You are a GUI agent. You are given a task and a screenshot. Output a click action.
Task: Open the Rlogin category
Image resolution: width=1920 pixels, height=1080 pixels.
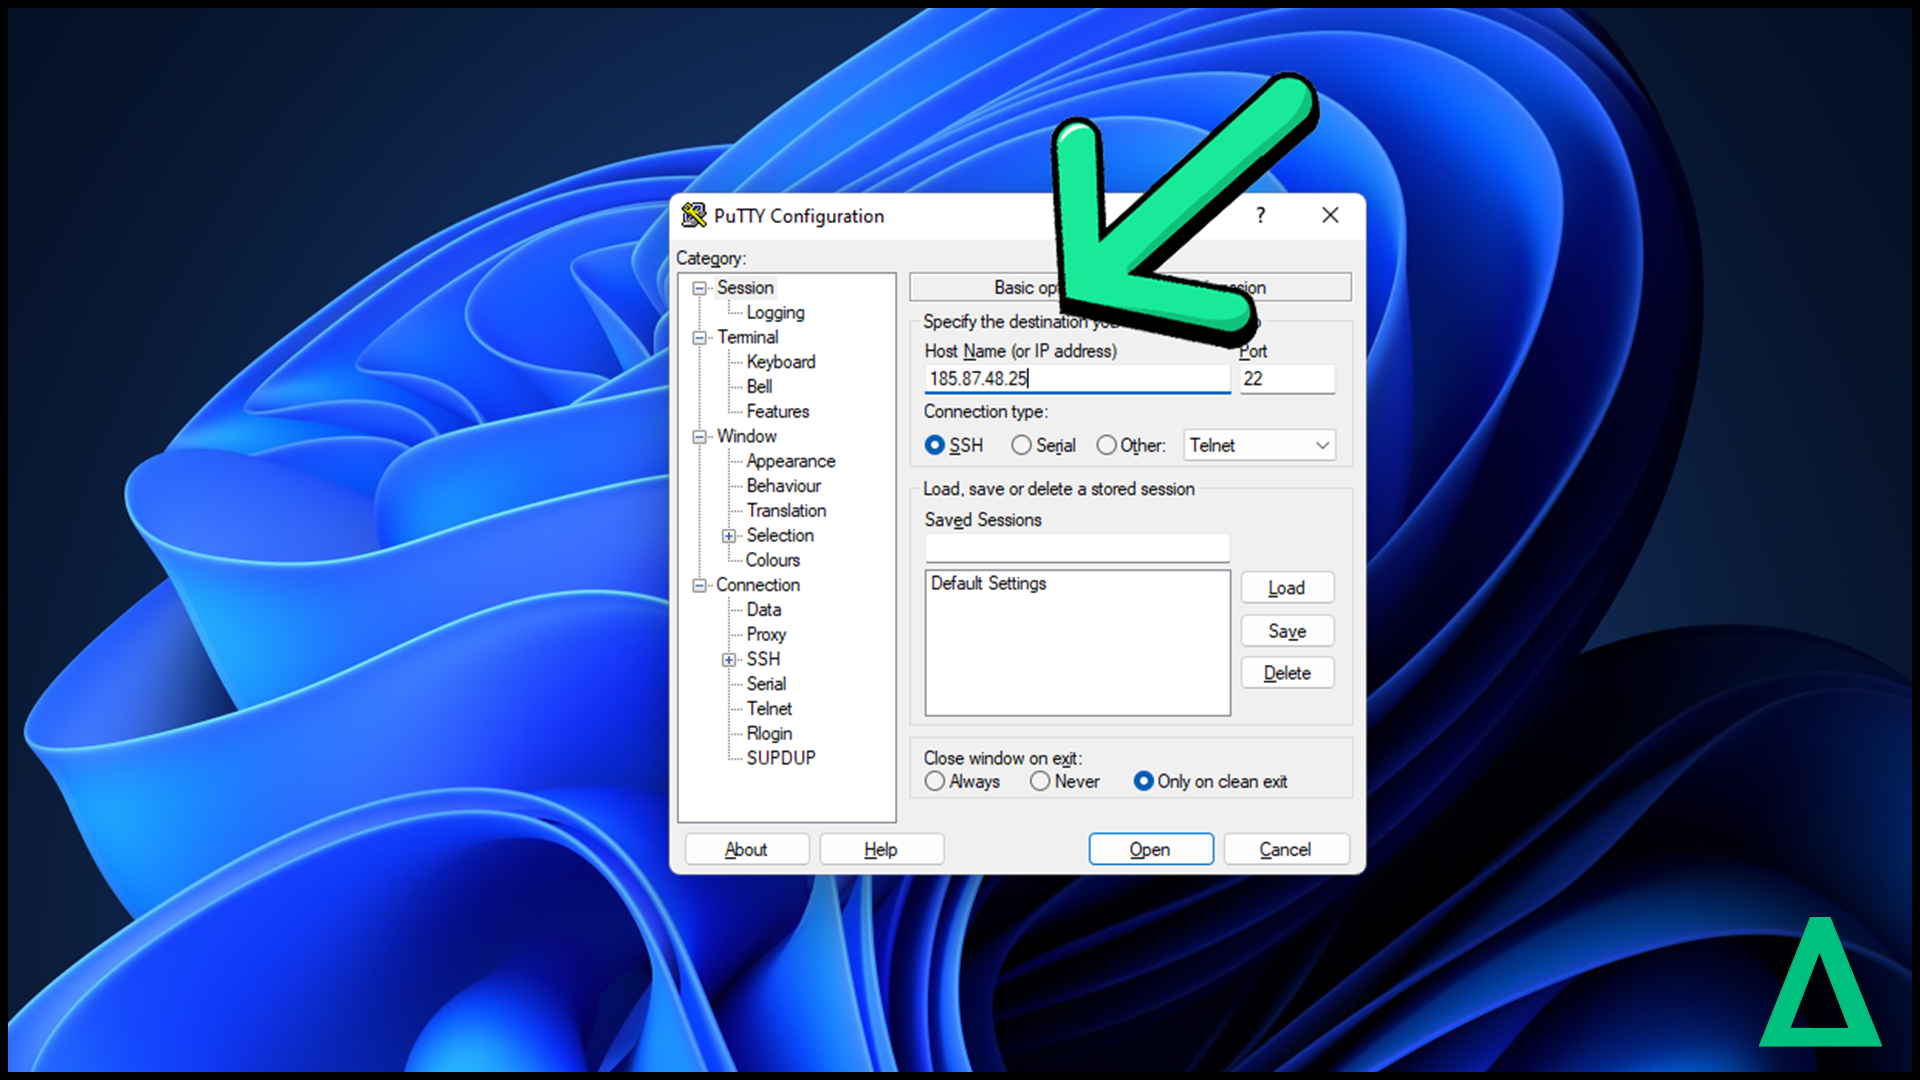(769, 734)
